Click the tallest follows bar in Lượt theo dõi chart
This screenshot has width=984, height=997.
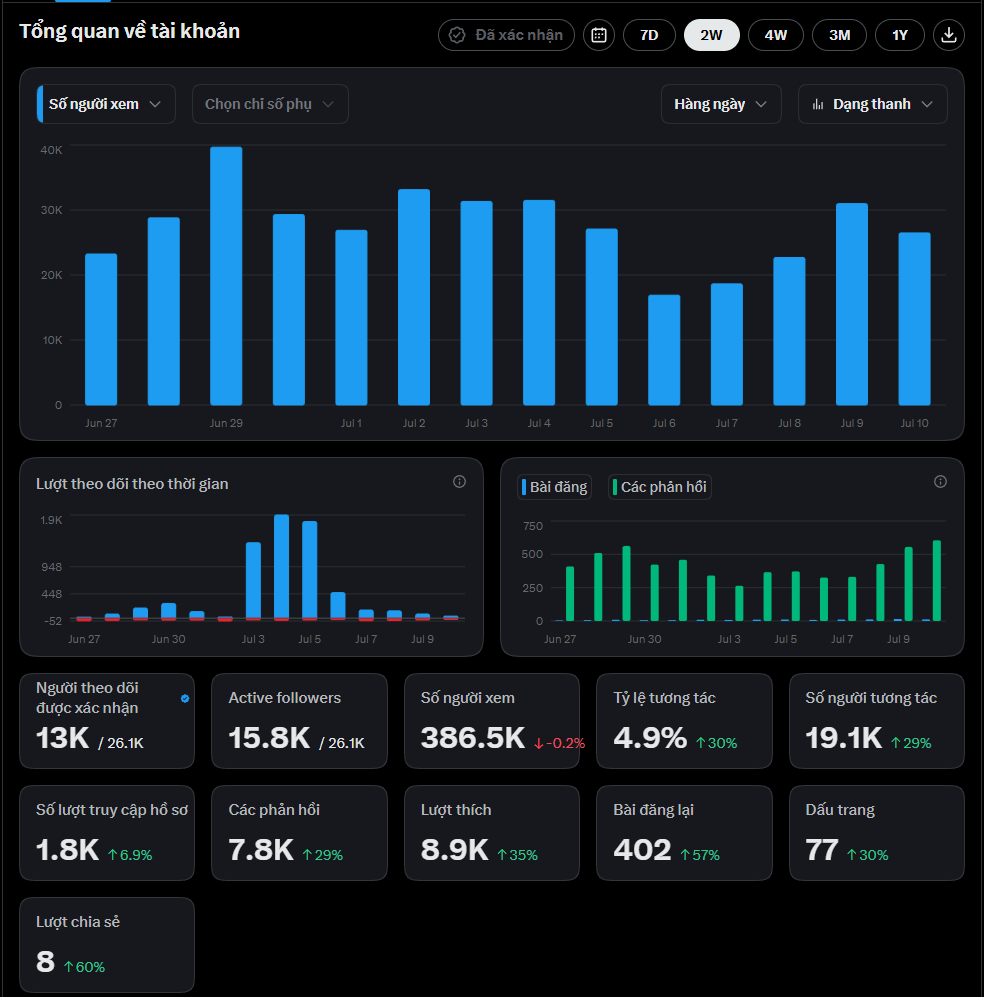[x=282, y=567]
